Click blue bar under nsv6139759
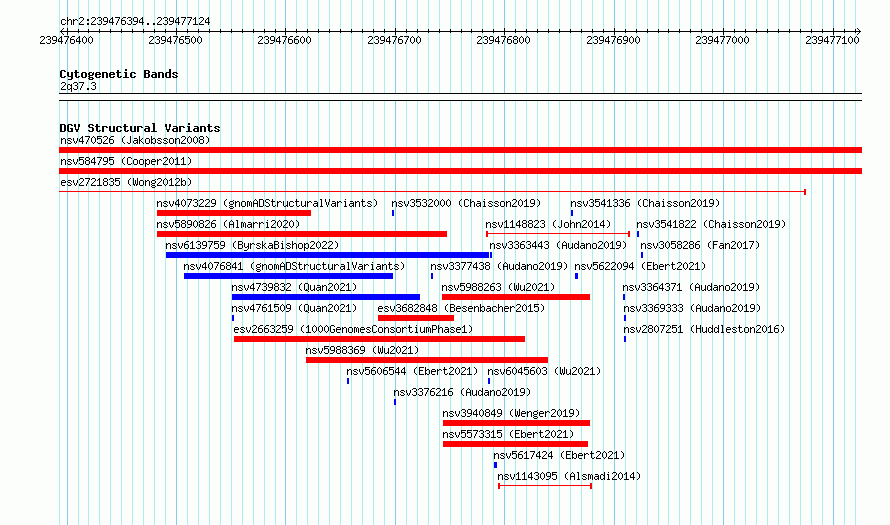 click(328, 255)
